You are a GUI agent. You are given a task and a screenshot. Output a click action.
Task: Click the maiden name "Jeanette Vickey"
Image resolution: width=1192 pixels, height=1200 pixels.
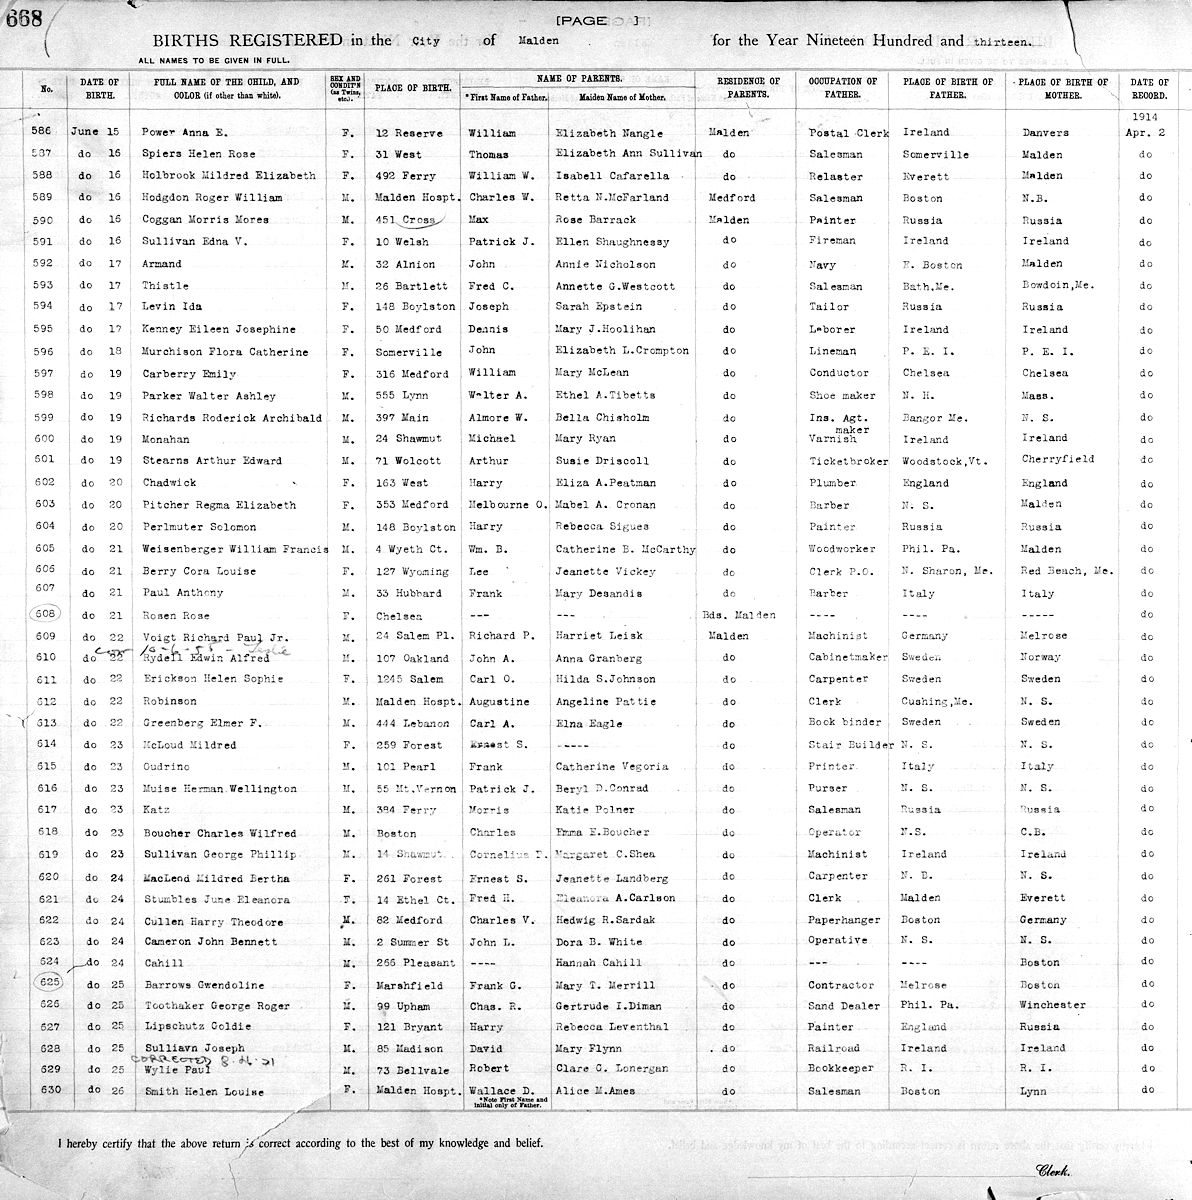605,571
